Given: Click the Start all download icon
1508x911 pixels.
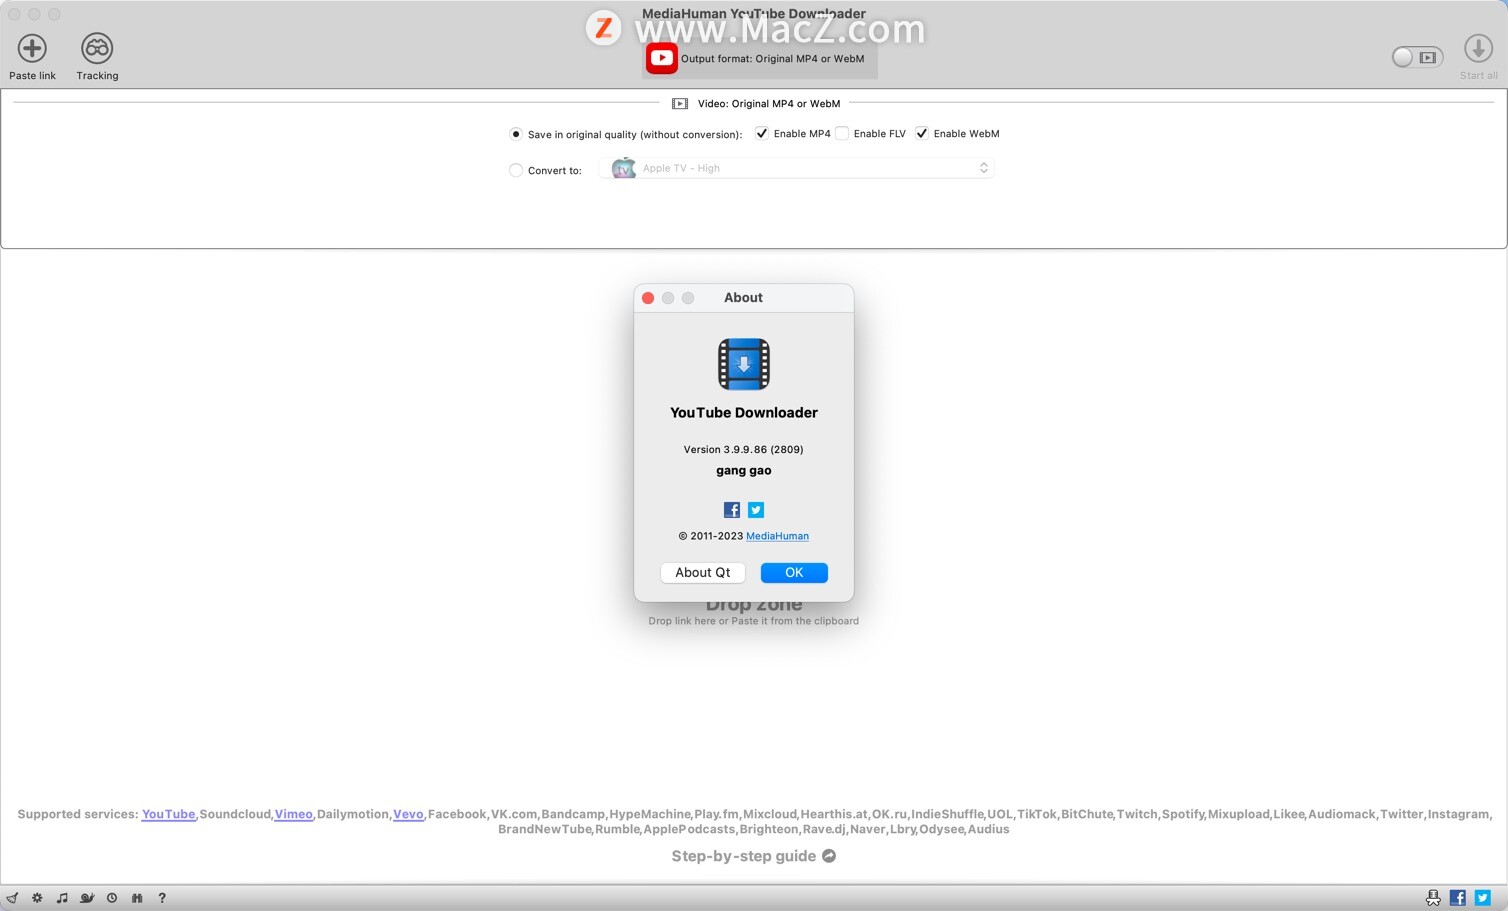Looking at the screenshot, I should [x=1478, y=48].
